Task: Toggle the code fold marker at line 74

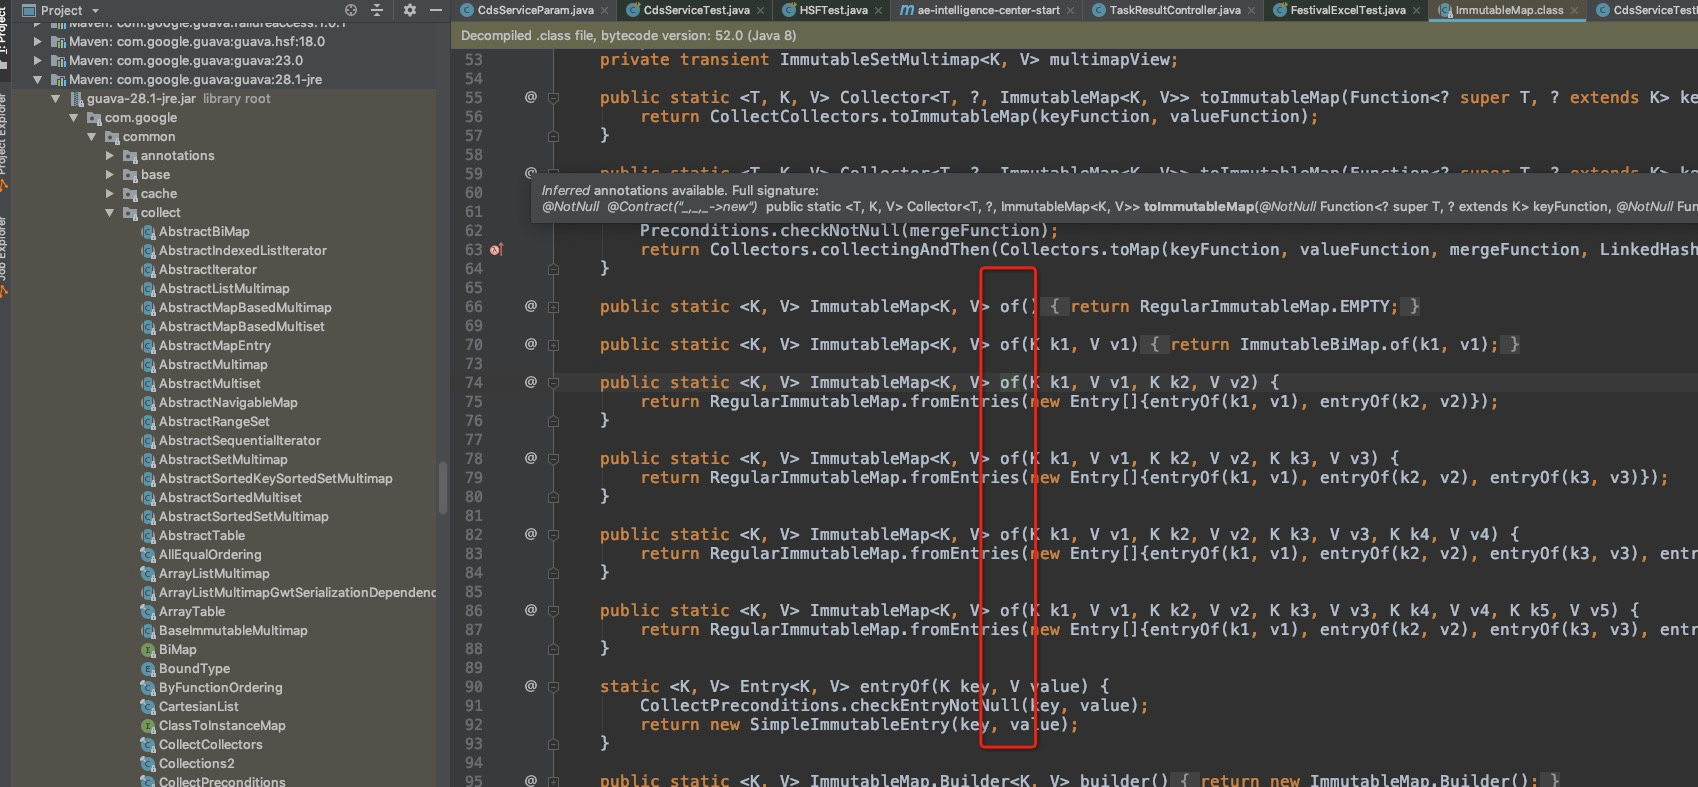Action: 553,383
